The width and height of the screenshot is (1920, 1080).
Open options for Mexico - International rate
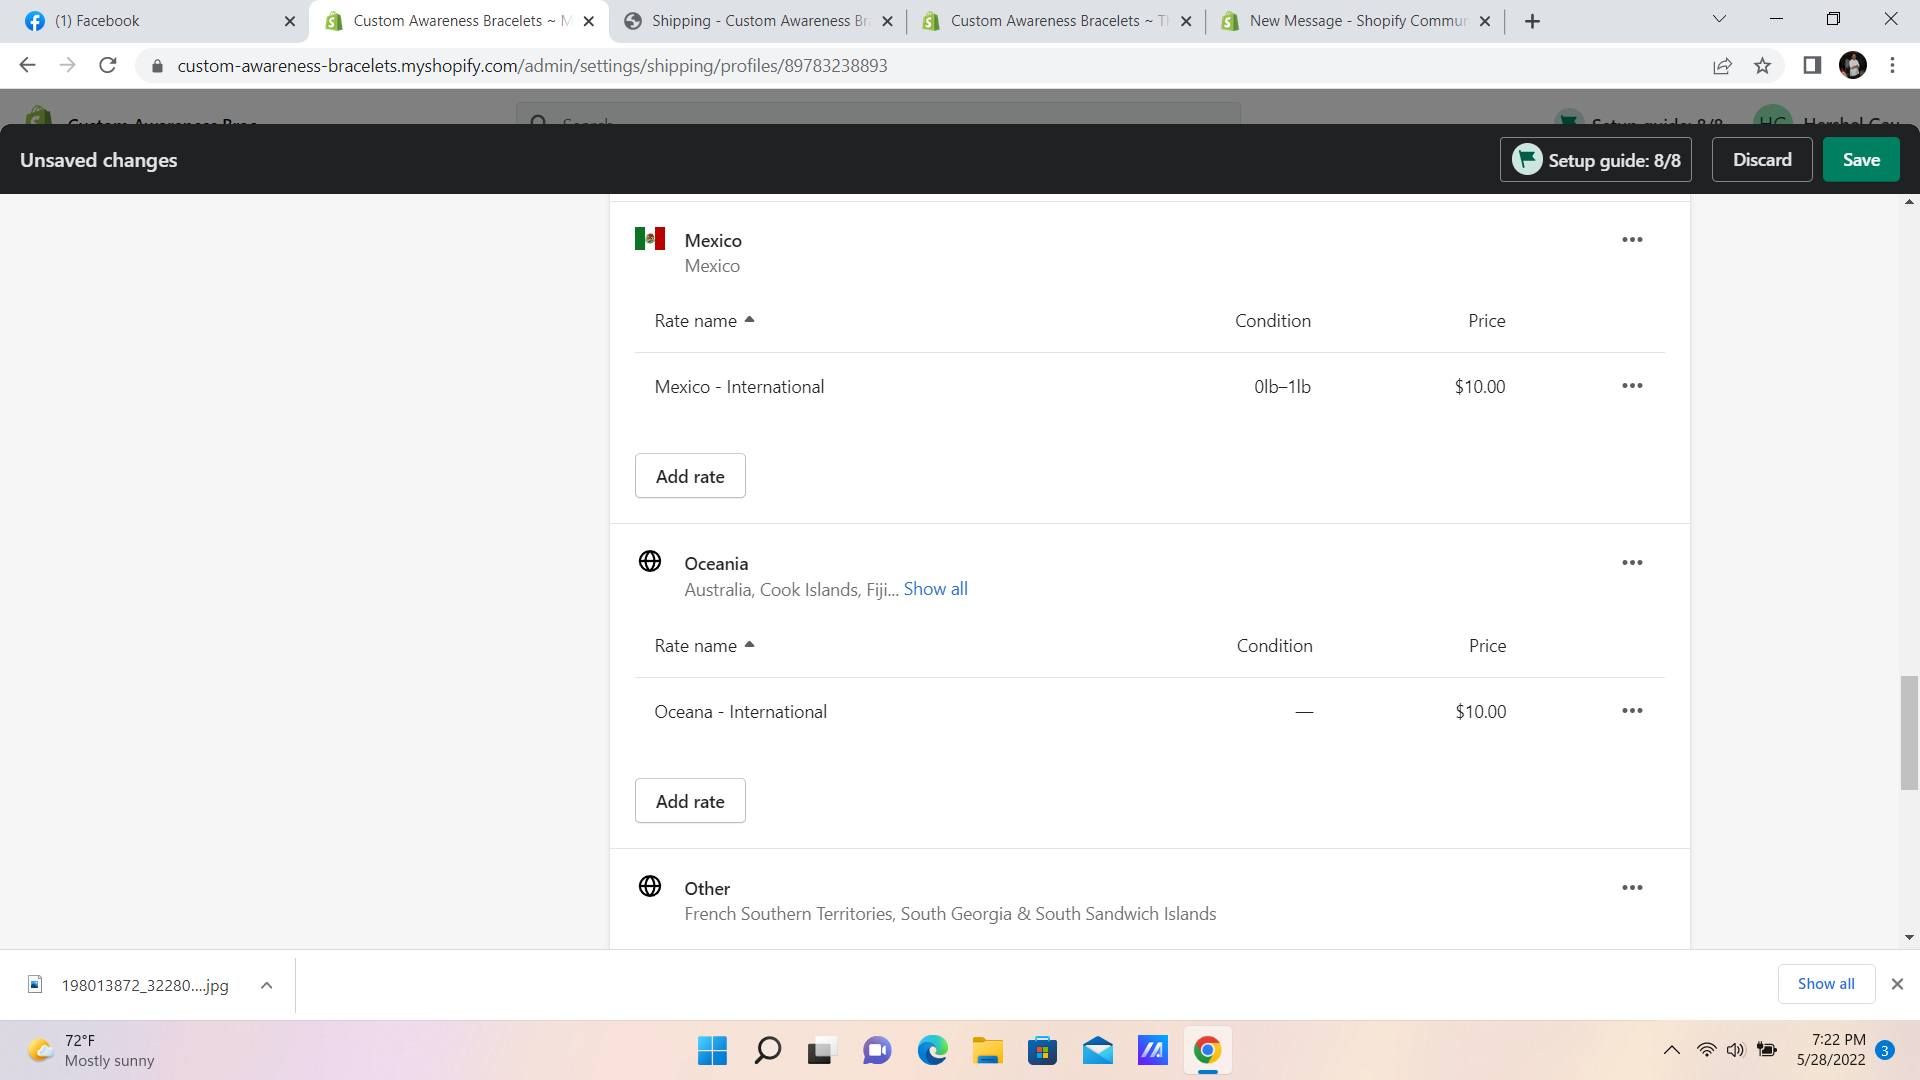tap(1631, 386)
